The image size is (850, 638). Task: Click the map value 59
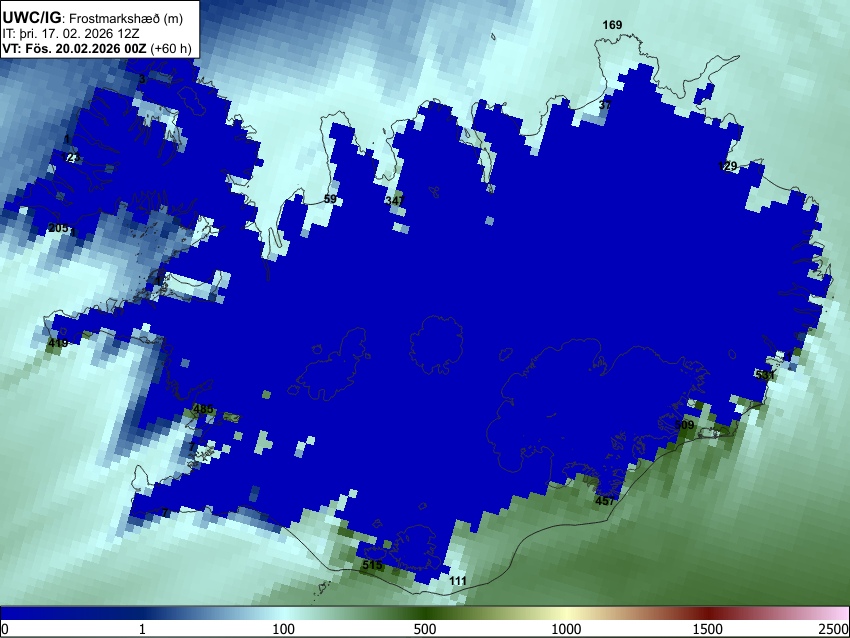[330, 199]
